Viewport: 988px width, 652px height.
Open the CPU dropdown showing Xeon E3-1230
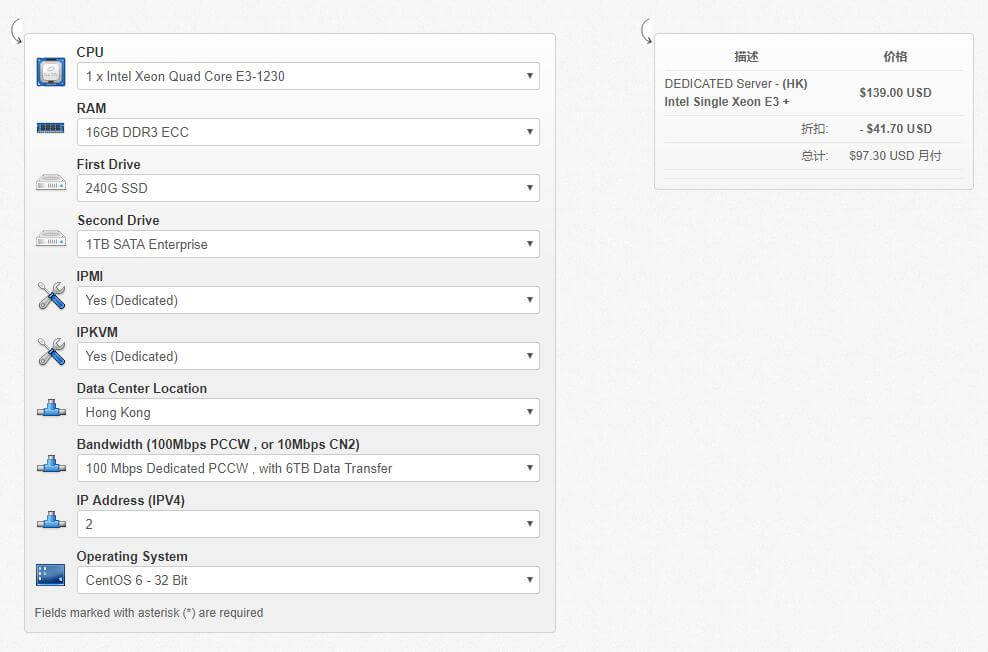[308, 76]
